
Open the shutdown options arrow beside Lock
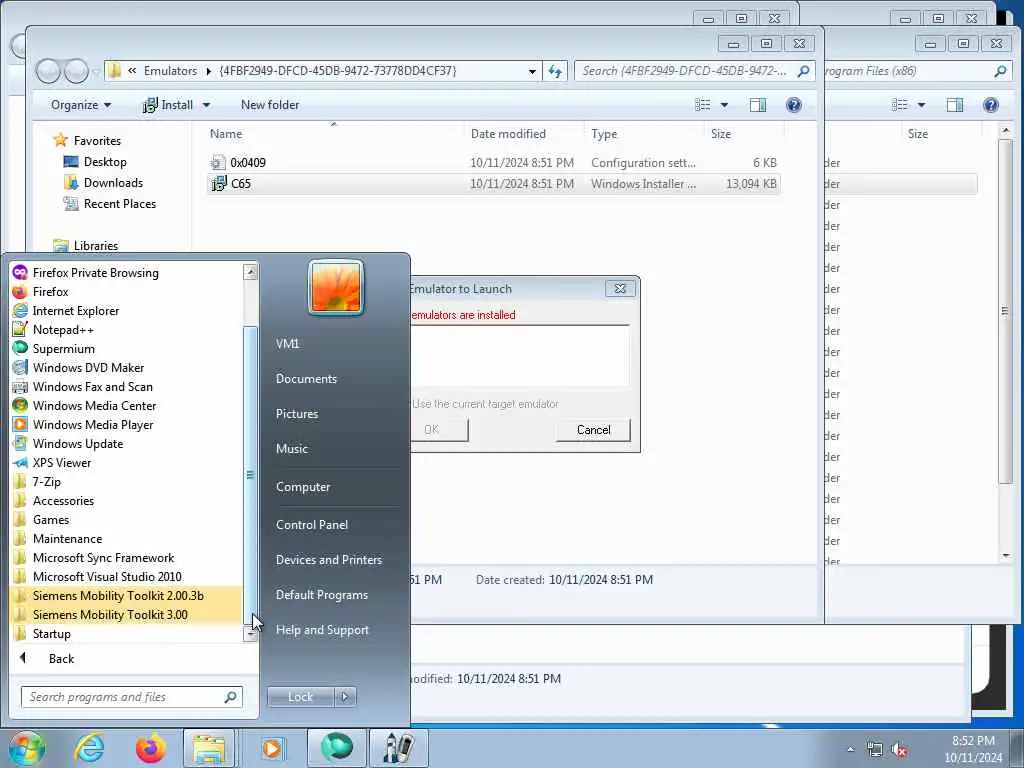pyautogui.click(x=345, y=697)
